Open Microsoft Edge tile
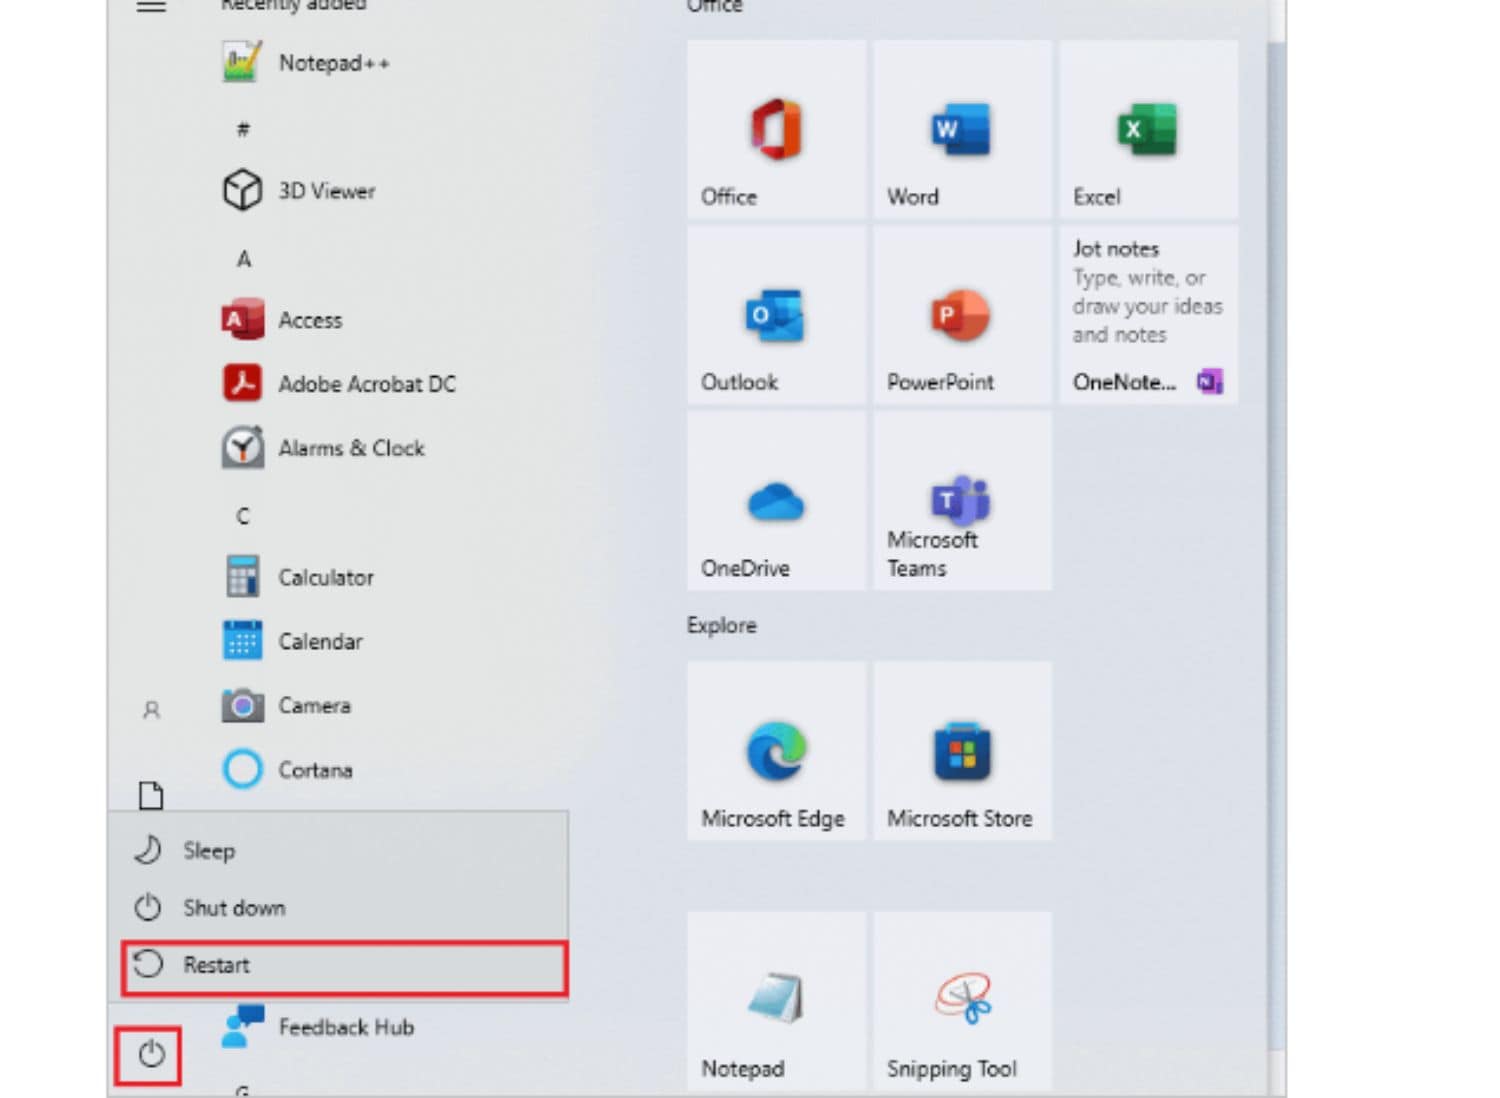The image size is (1500, 1098). pyautogui.click(x=776, y=751)
